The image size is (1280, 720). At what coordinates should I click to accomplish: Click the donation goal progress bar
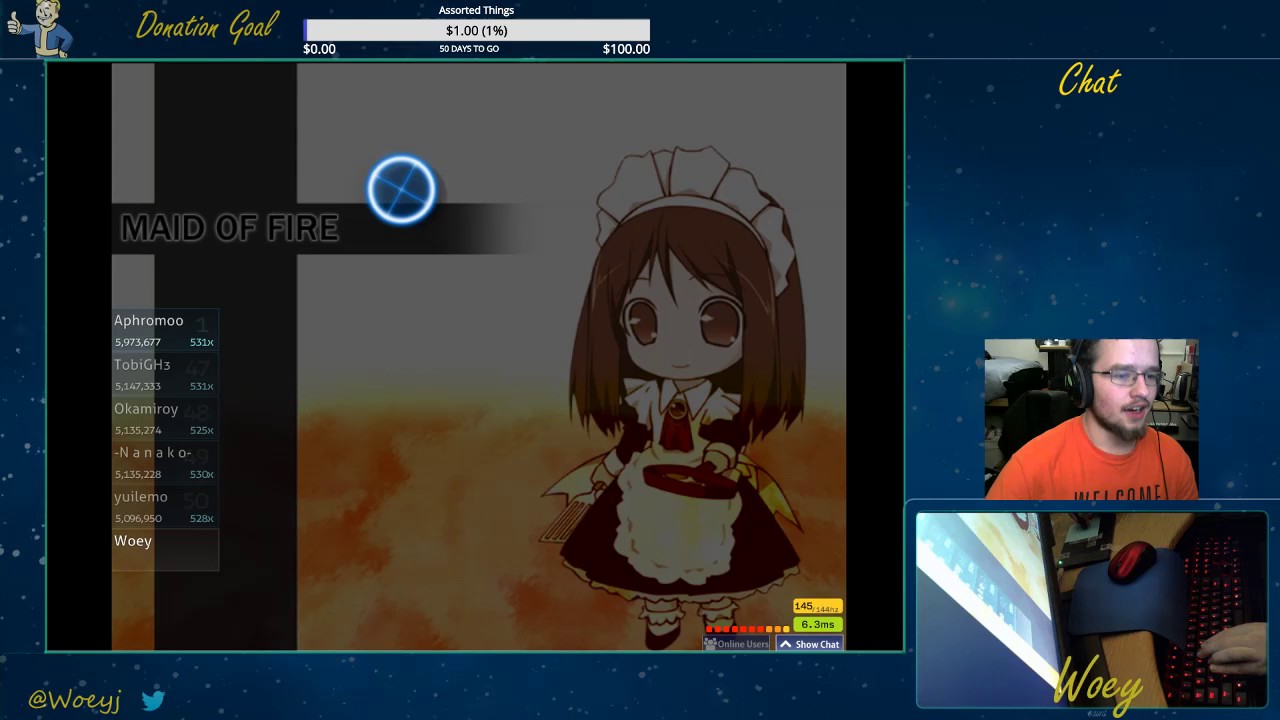click(x=477, y=30)
